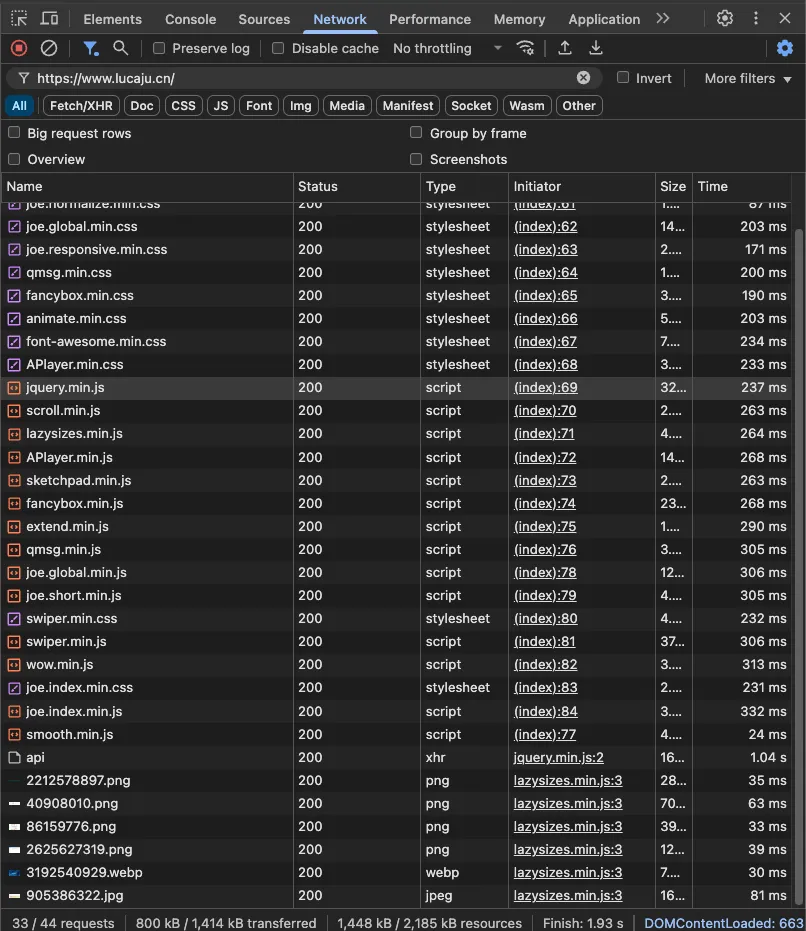Enable Preserve log checkbox
Image resolution: width=806 pixels, height=931 pixels.
point(159,48)
